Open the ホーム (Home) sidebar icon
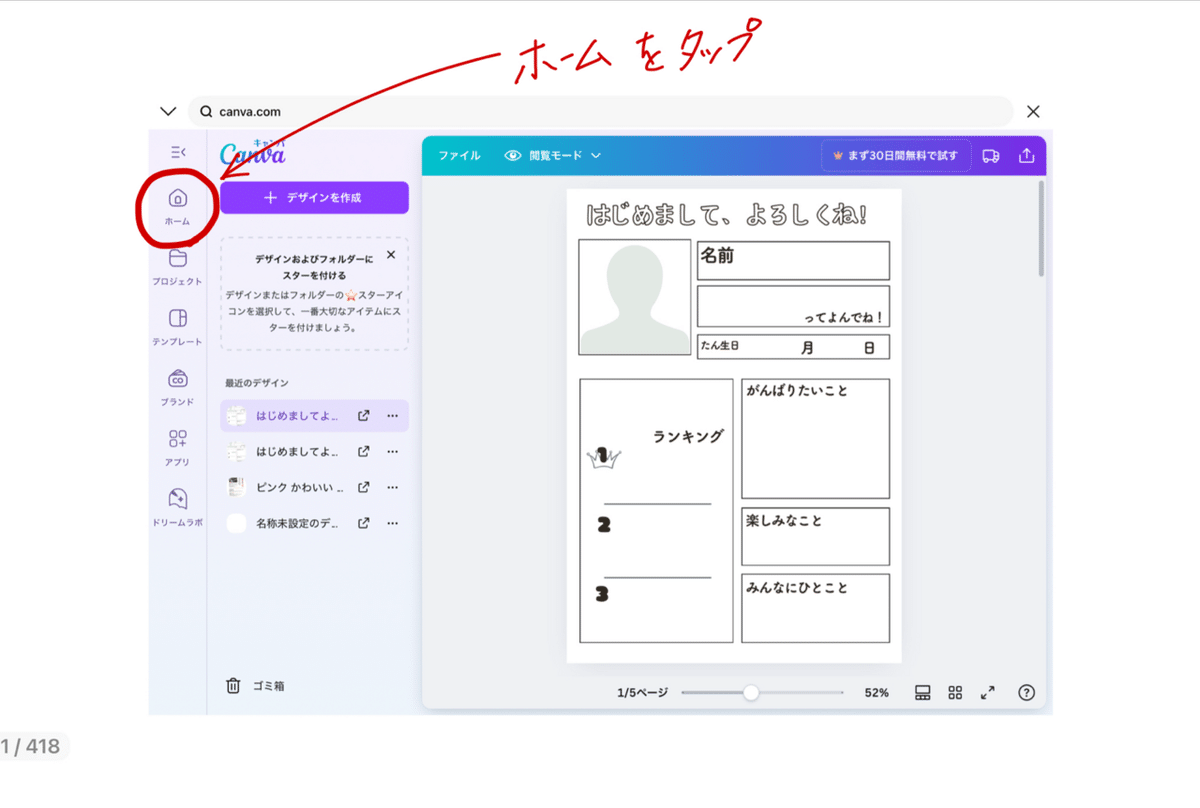Viewport: 1200px width, 808px height. point(177,206)
